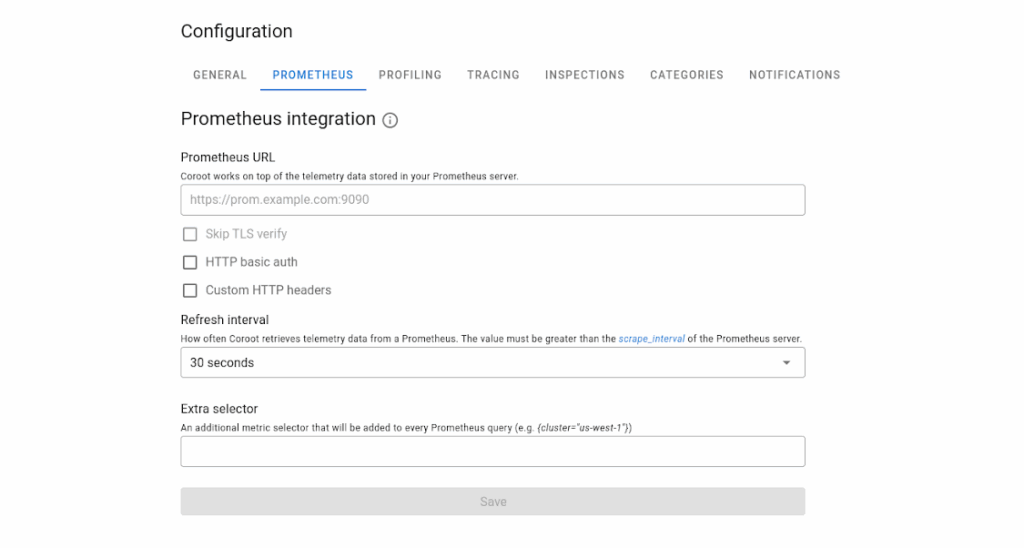Select the Prometheus tab
This screenshot has width=1024, height=548.
click(x=313, y=75)
